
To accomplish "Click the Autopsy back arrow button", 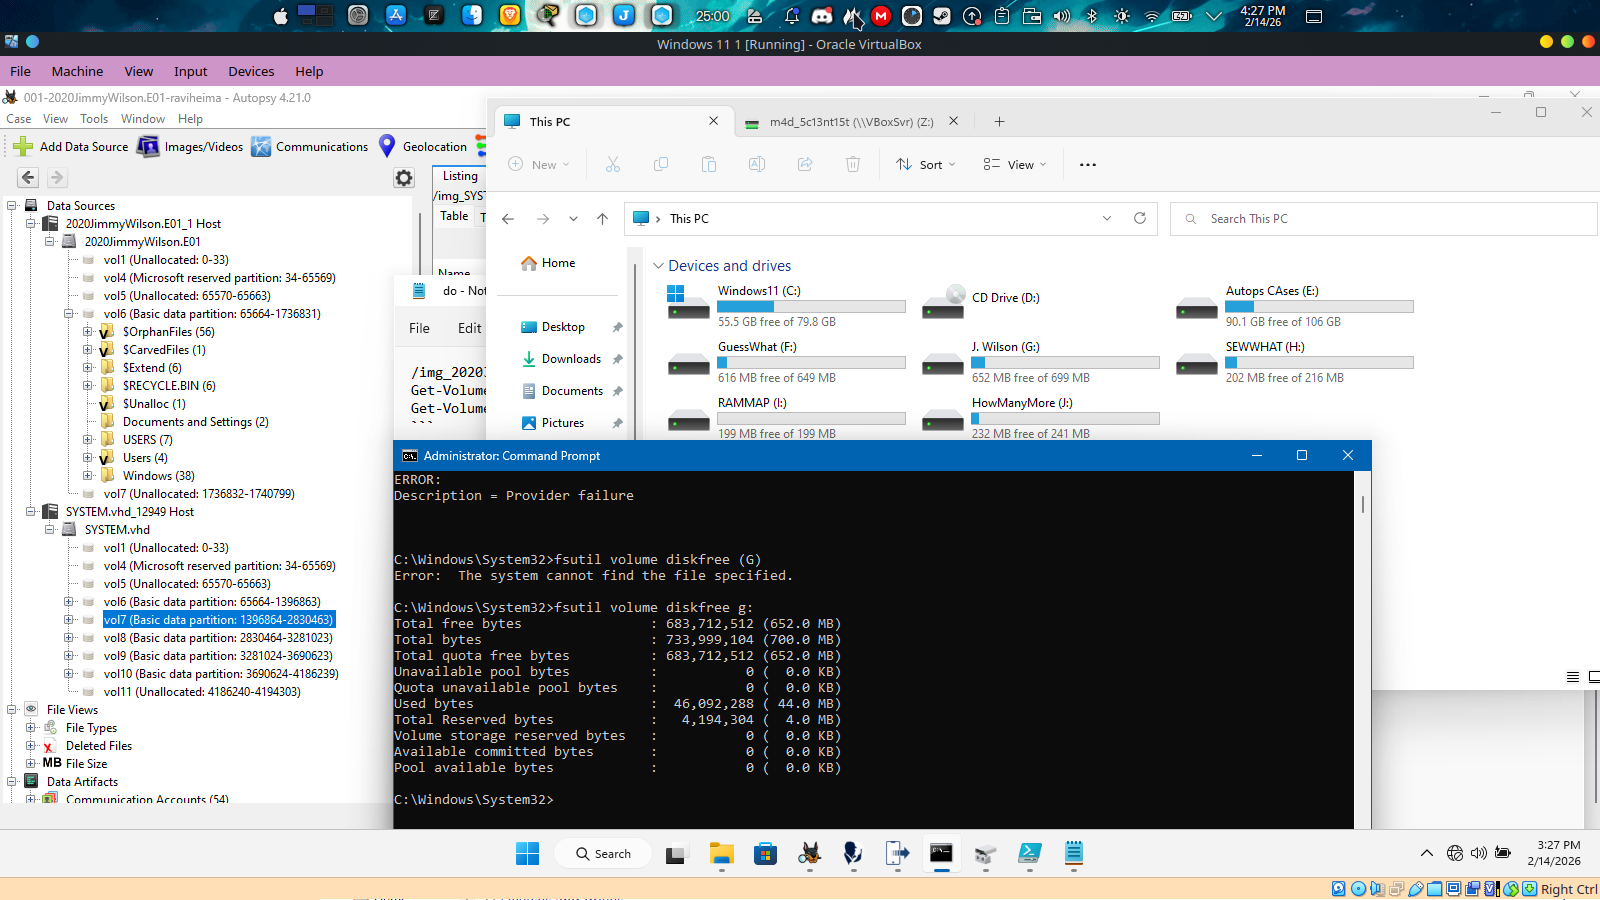I will coord(28,178).
